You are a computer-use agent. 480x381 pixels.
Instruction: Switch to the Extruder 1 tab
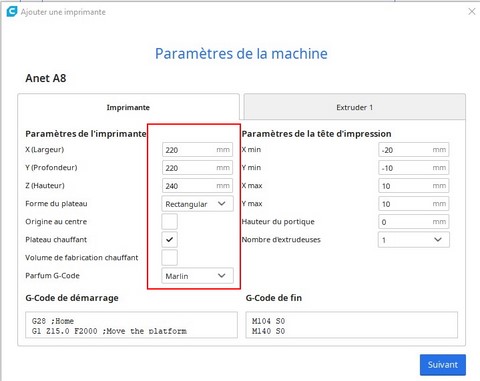(355, 107)
